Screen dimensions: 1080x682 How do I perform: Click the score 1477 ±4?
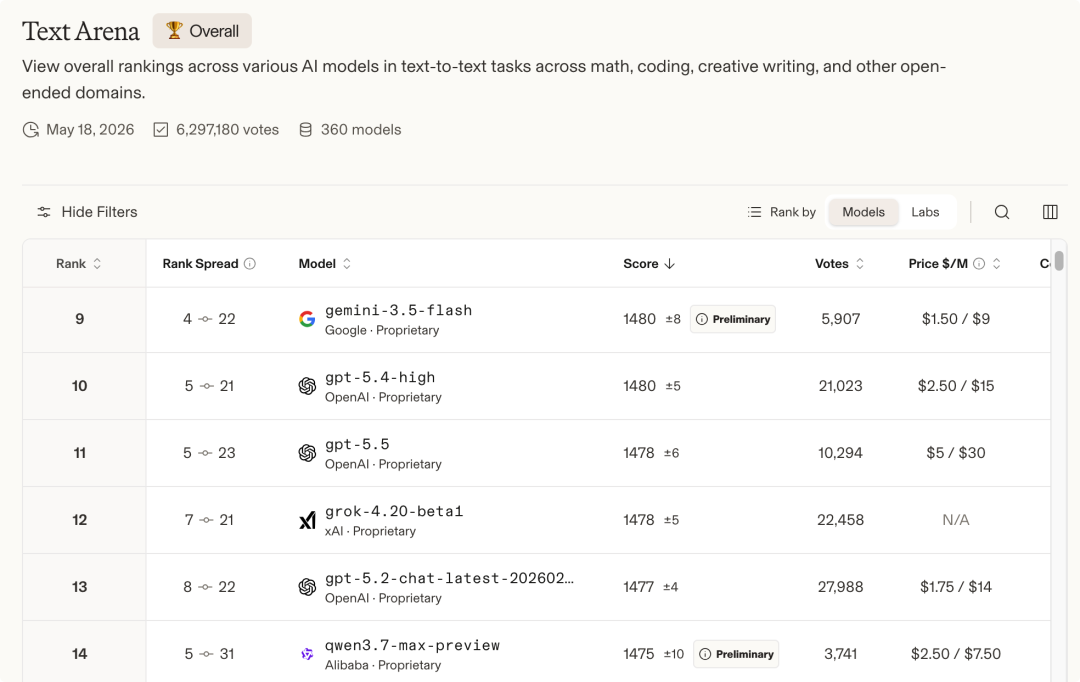pos(651,587)
